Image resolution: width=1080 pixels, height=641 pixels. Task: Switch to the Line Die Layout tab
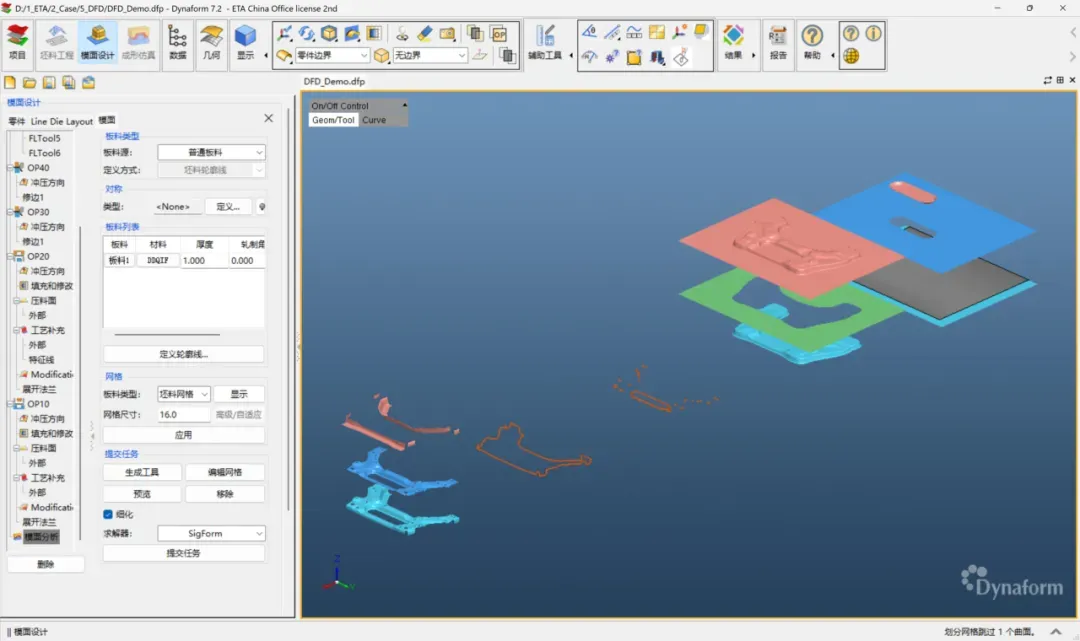coord(62,121)
